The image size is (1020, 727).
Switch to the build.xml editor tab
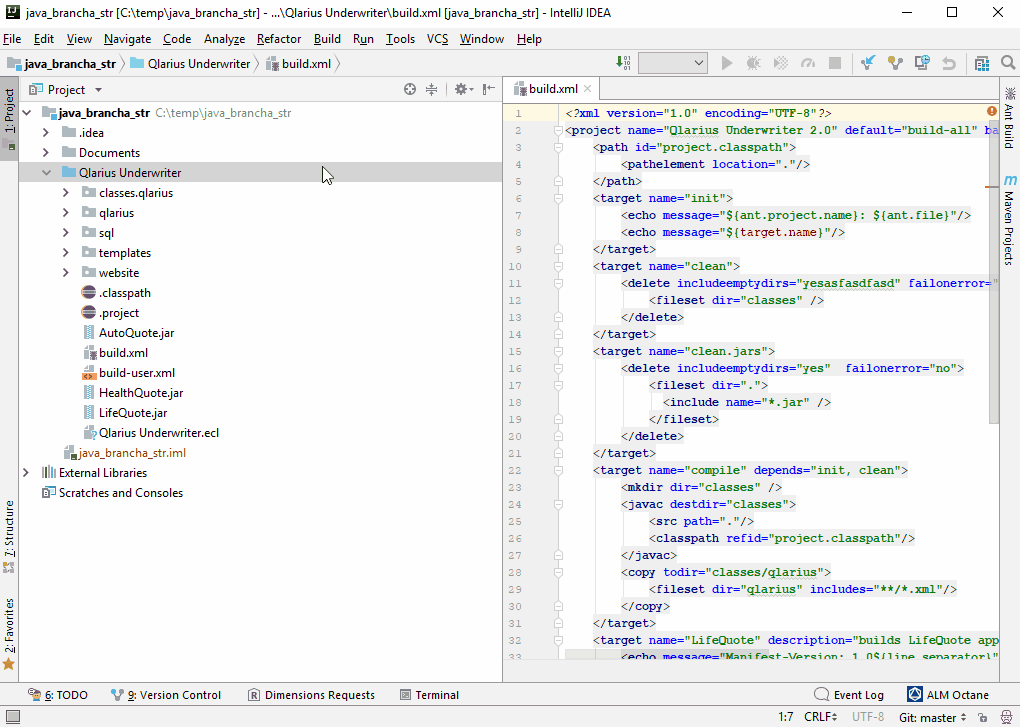pyautogui.click(x=551, y=88)
